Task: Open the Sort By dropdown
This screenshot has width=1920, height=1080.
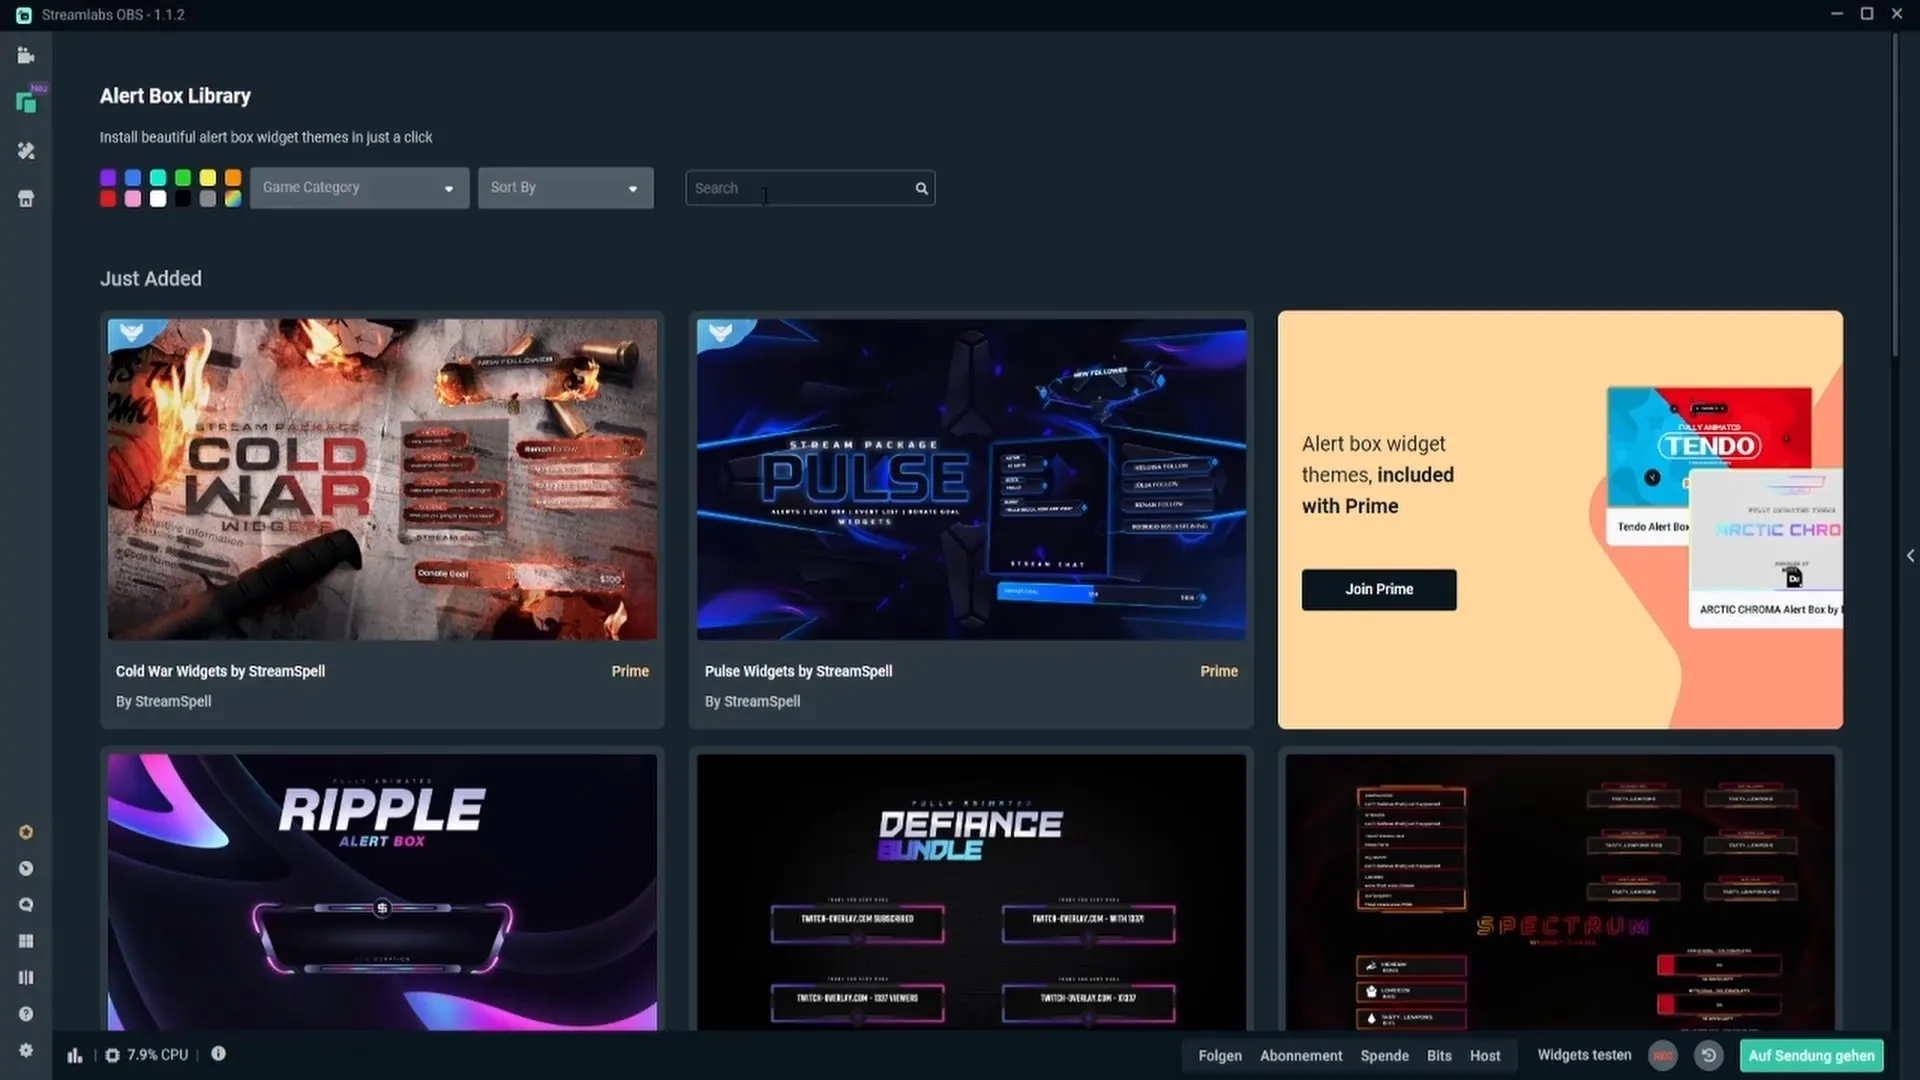Action: [566, 188]
